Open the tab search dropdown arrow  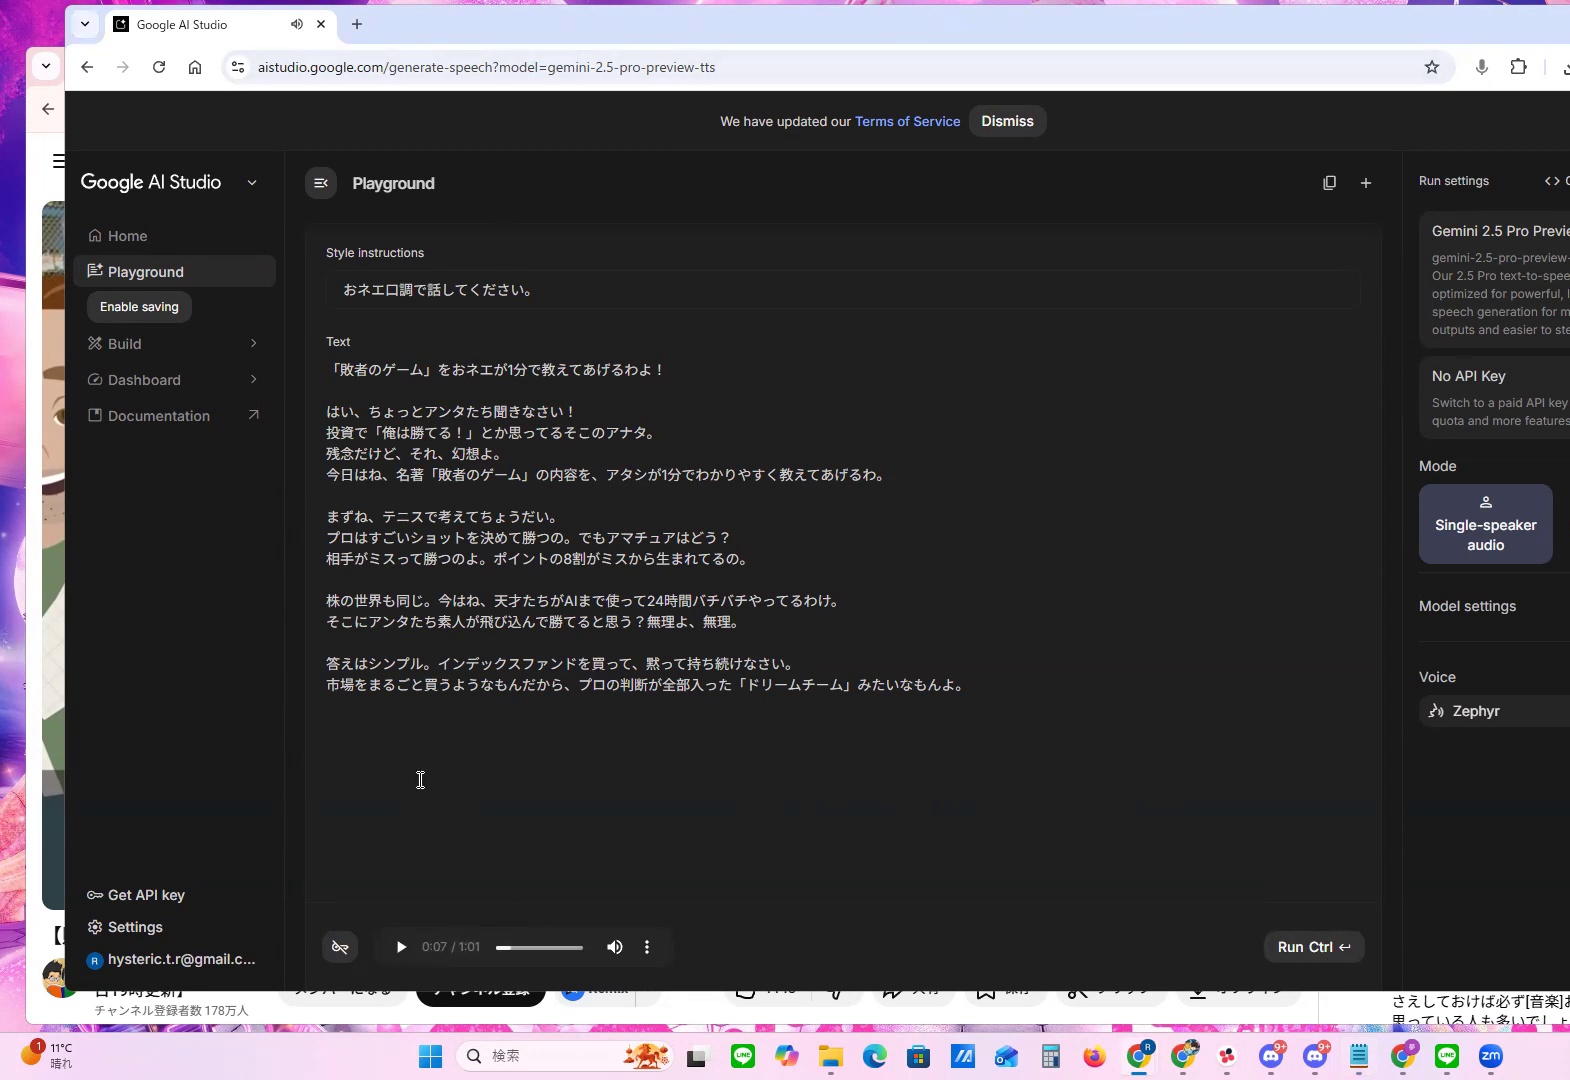(x=85, y=24)
